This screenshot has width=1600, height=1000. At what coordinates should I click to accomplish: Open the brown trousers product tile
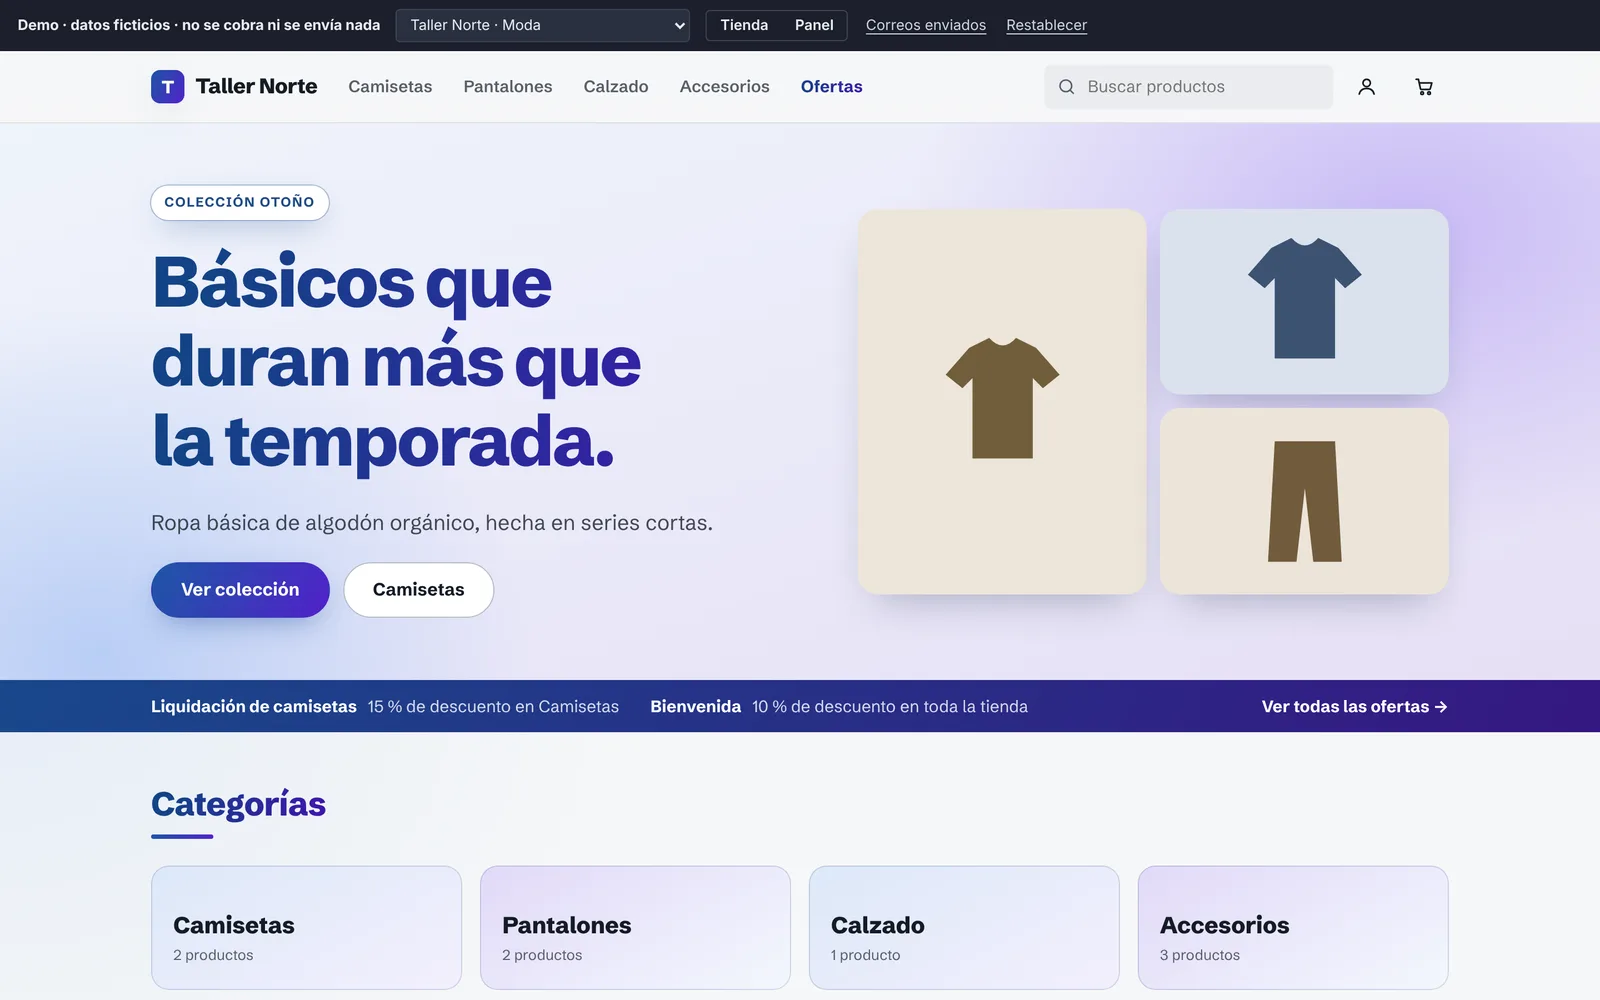pyautogui.click(x=1304, y=501)
